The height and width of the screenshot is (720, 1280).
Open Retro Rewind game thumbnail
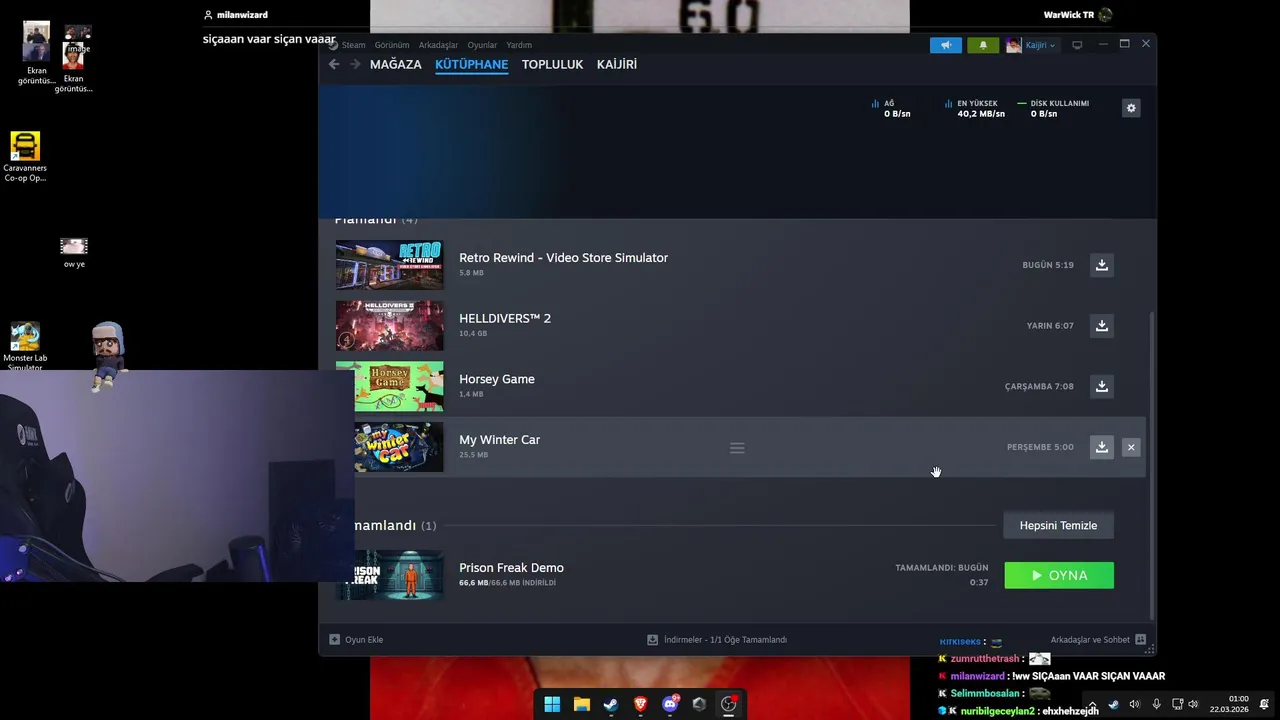click(389, 264)
